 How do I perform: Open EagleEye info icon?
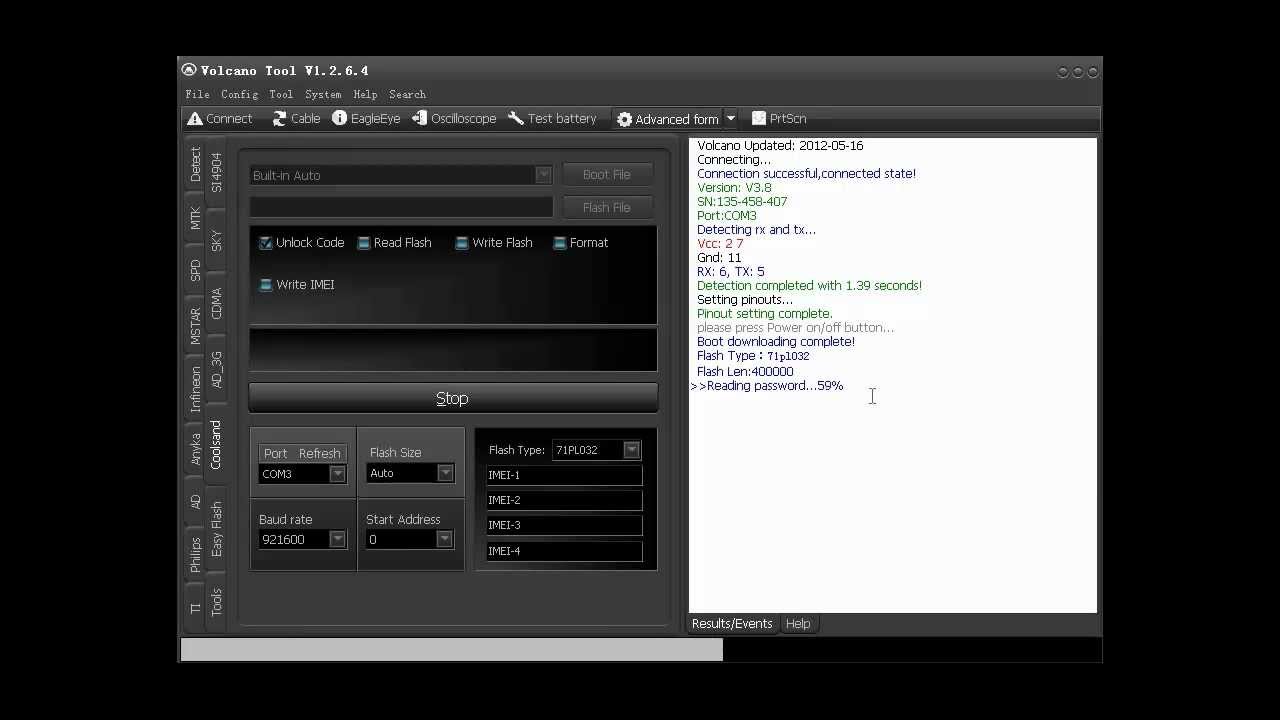[339, 118]
